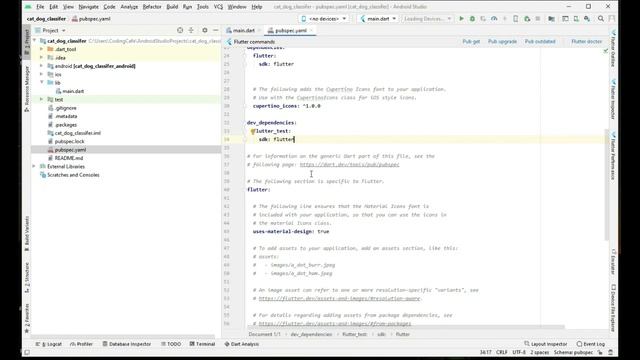This screenshot has height=360, width=640.
Task: Open the Emulator side panel
Action: pos(613,262)
